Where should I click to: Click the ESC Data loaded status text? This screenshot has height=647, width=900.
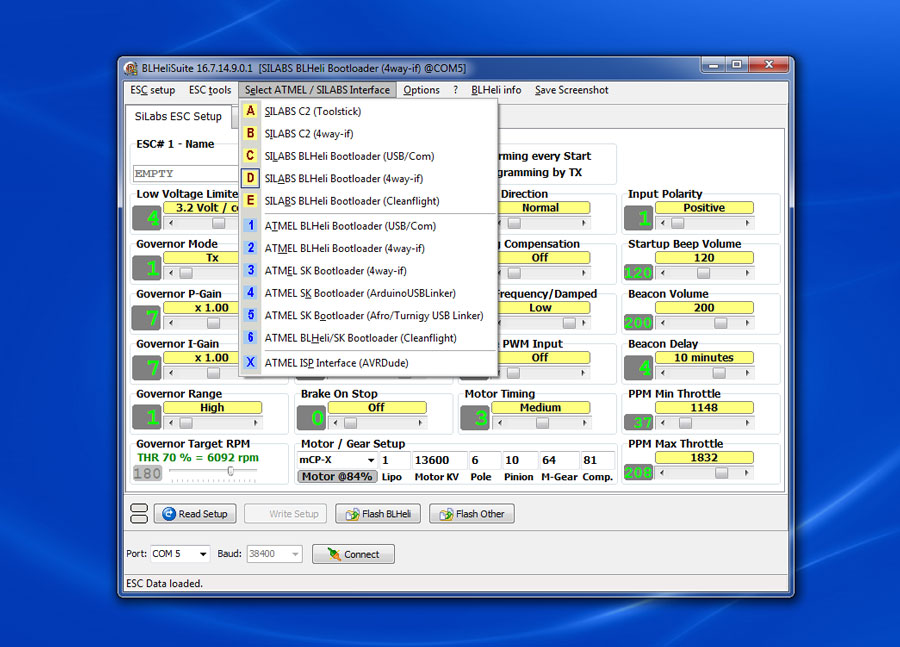point(164,583)
